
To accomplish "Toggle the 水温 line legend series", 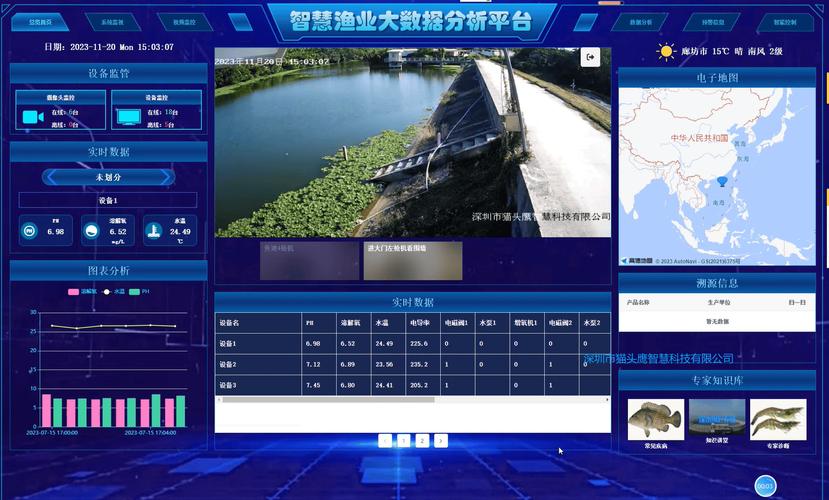I will (x=107, y=292).
